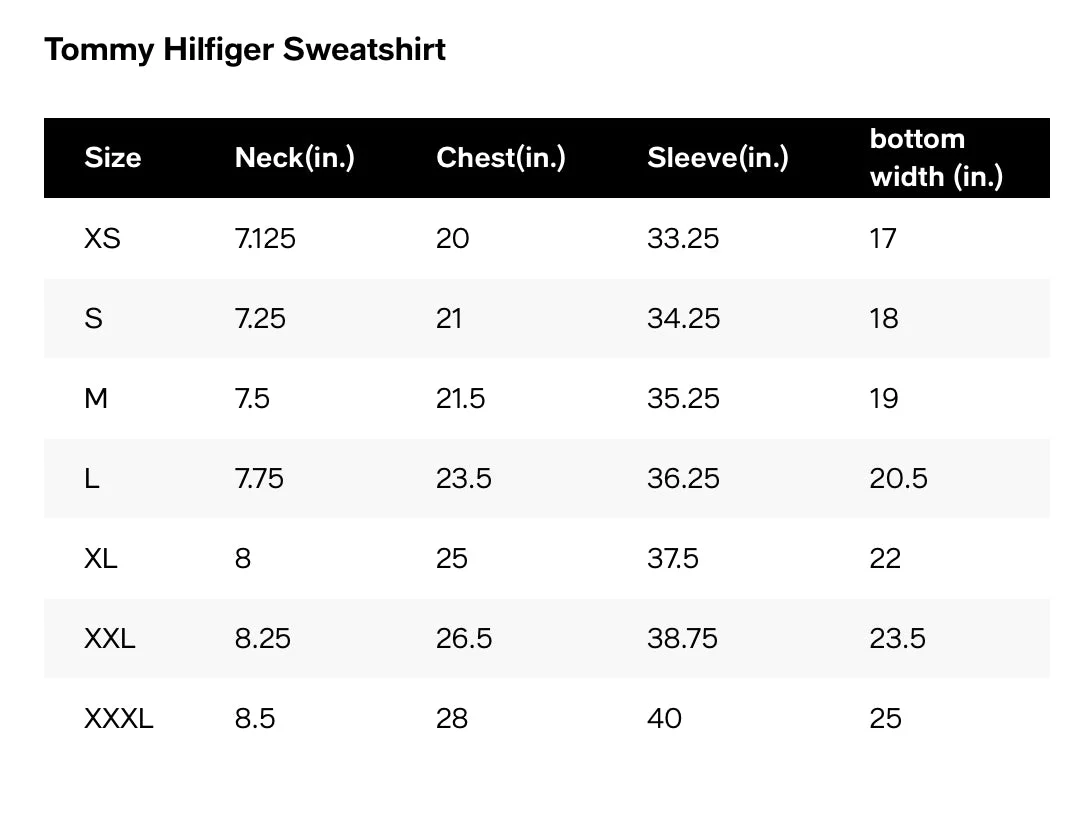The width and height of the screenshot is (1079, 828).
Task: Click the Sleeve(in.) column header
Action: 718,158
